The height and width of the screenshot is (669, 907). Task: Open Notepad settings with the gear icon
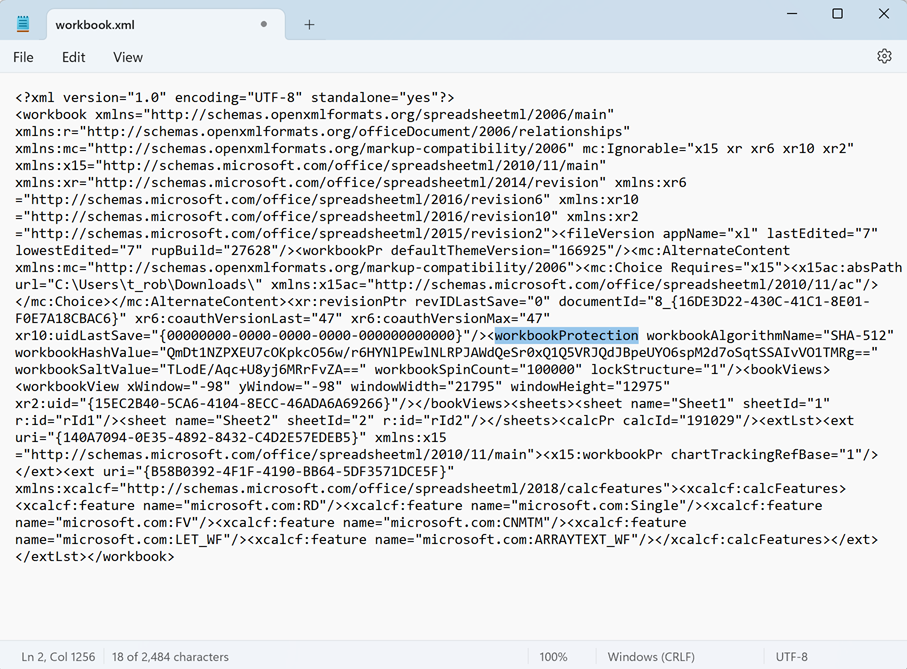[x=884, y=57]
